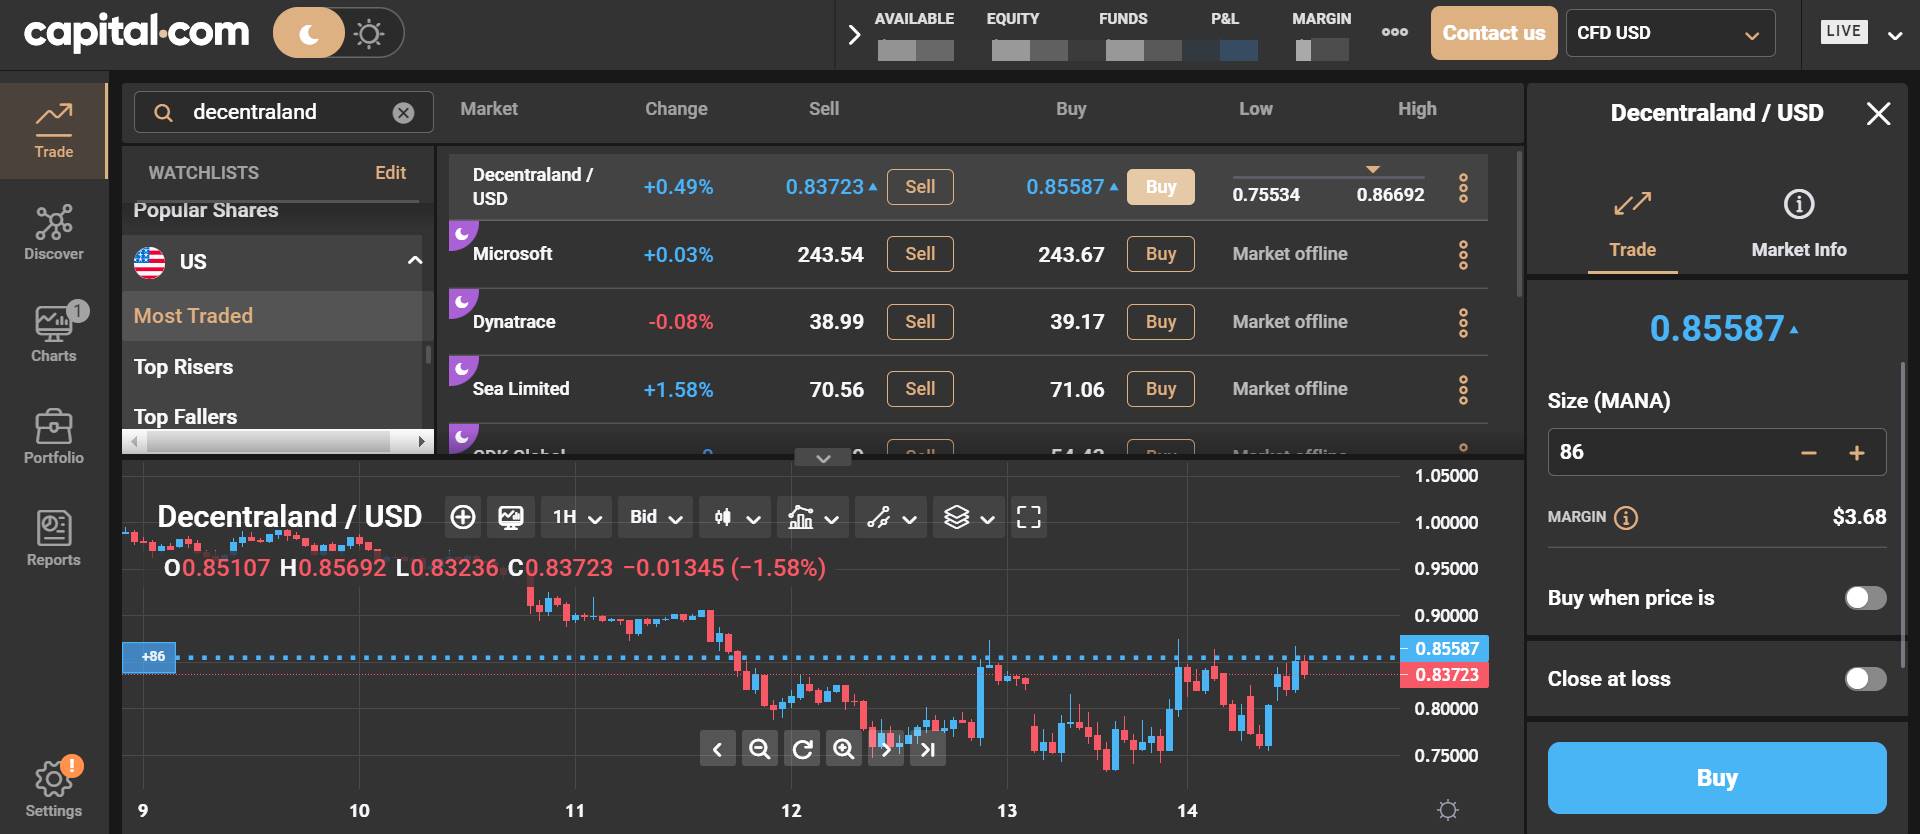The width and height of the screenshot is (1920, 834).
Task: Decrease the order size with minus
Action: 1808,453
